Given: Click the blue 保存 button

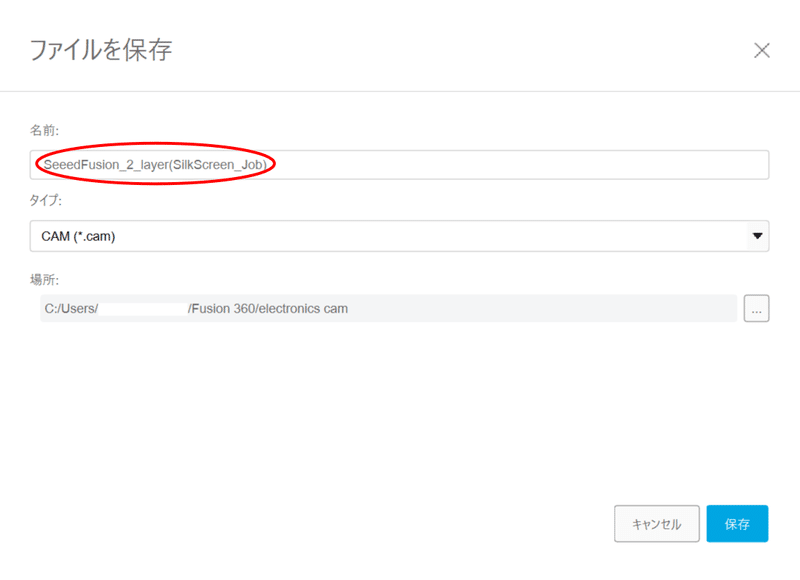Looking at the screenshot, I should [737, 524].
